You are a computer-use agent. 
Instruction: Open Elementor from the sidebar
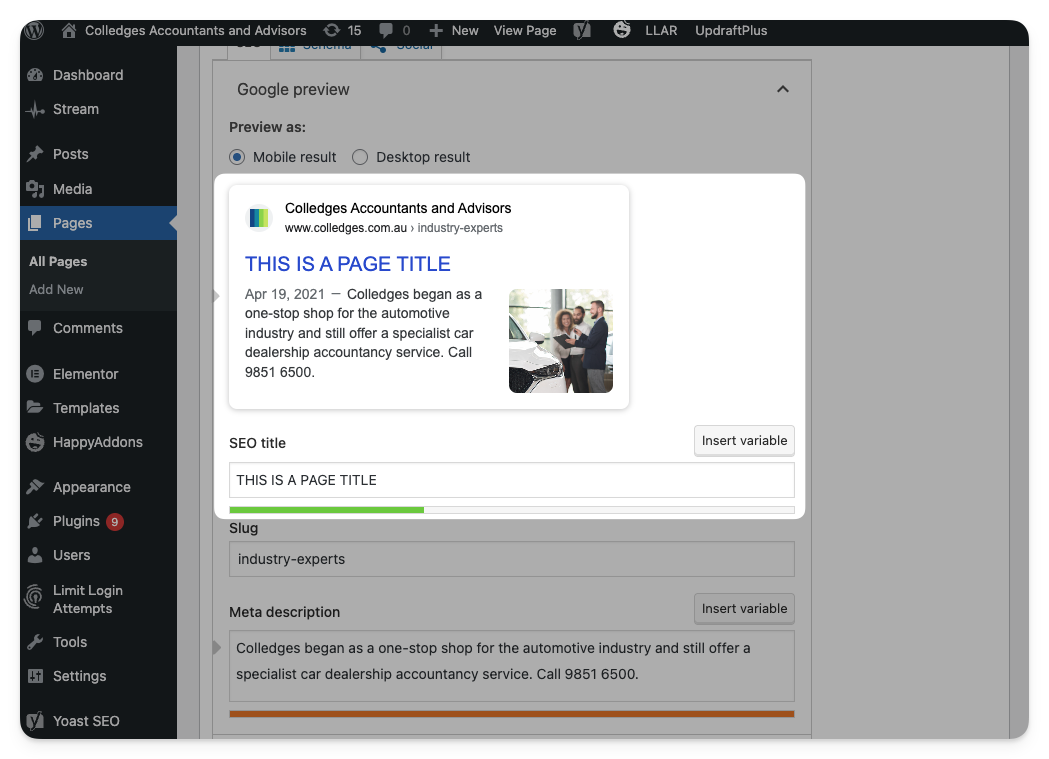coord(85,374)
